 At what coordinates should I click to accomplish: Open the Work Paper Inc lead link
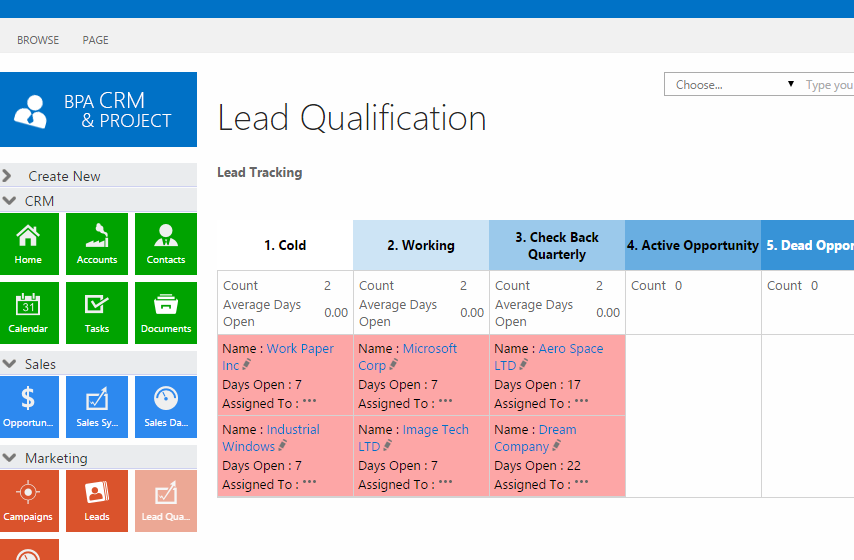(x=278, y=357)
